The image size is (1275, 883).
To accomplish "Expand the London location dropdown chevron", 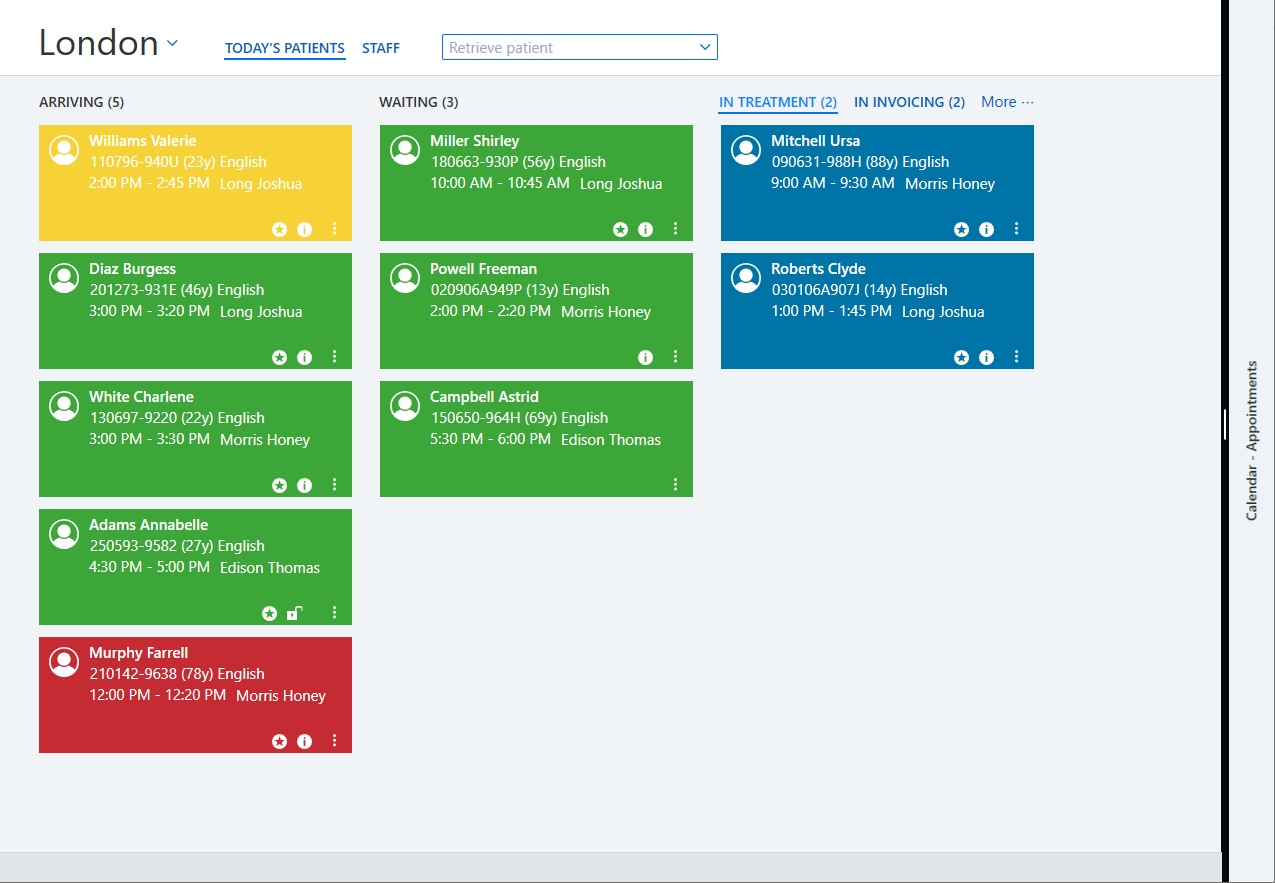I will [172, 43].
